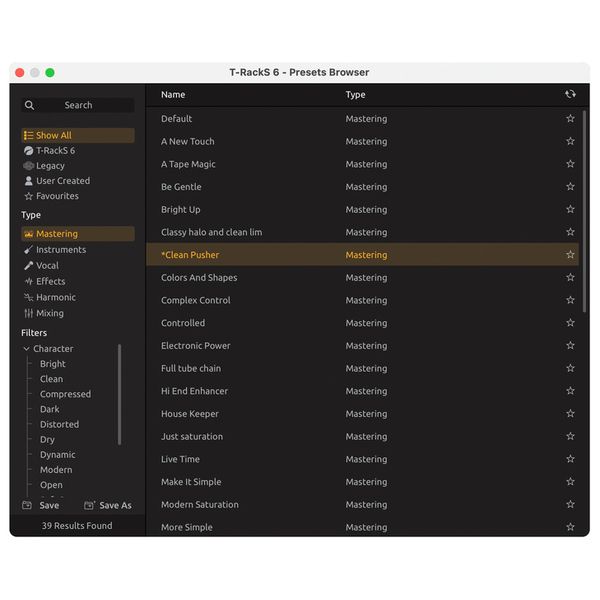Sort presets by Name column header
Viewport: 600px width, 600px height.
[173, 95]
